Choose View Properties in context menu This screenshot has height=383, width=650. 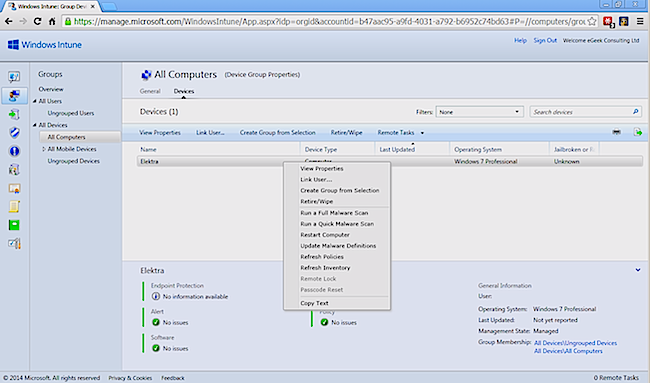click(x=322, y=169)
